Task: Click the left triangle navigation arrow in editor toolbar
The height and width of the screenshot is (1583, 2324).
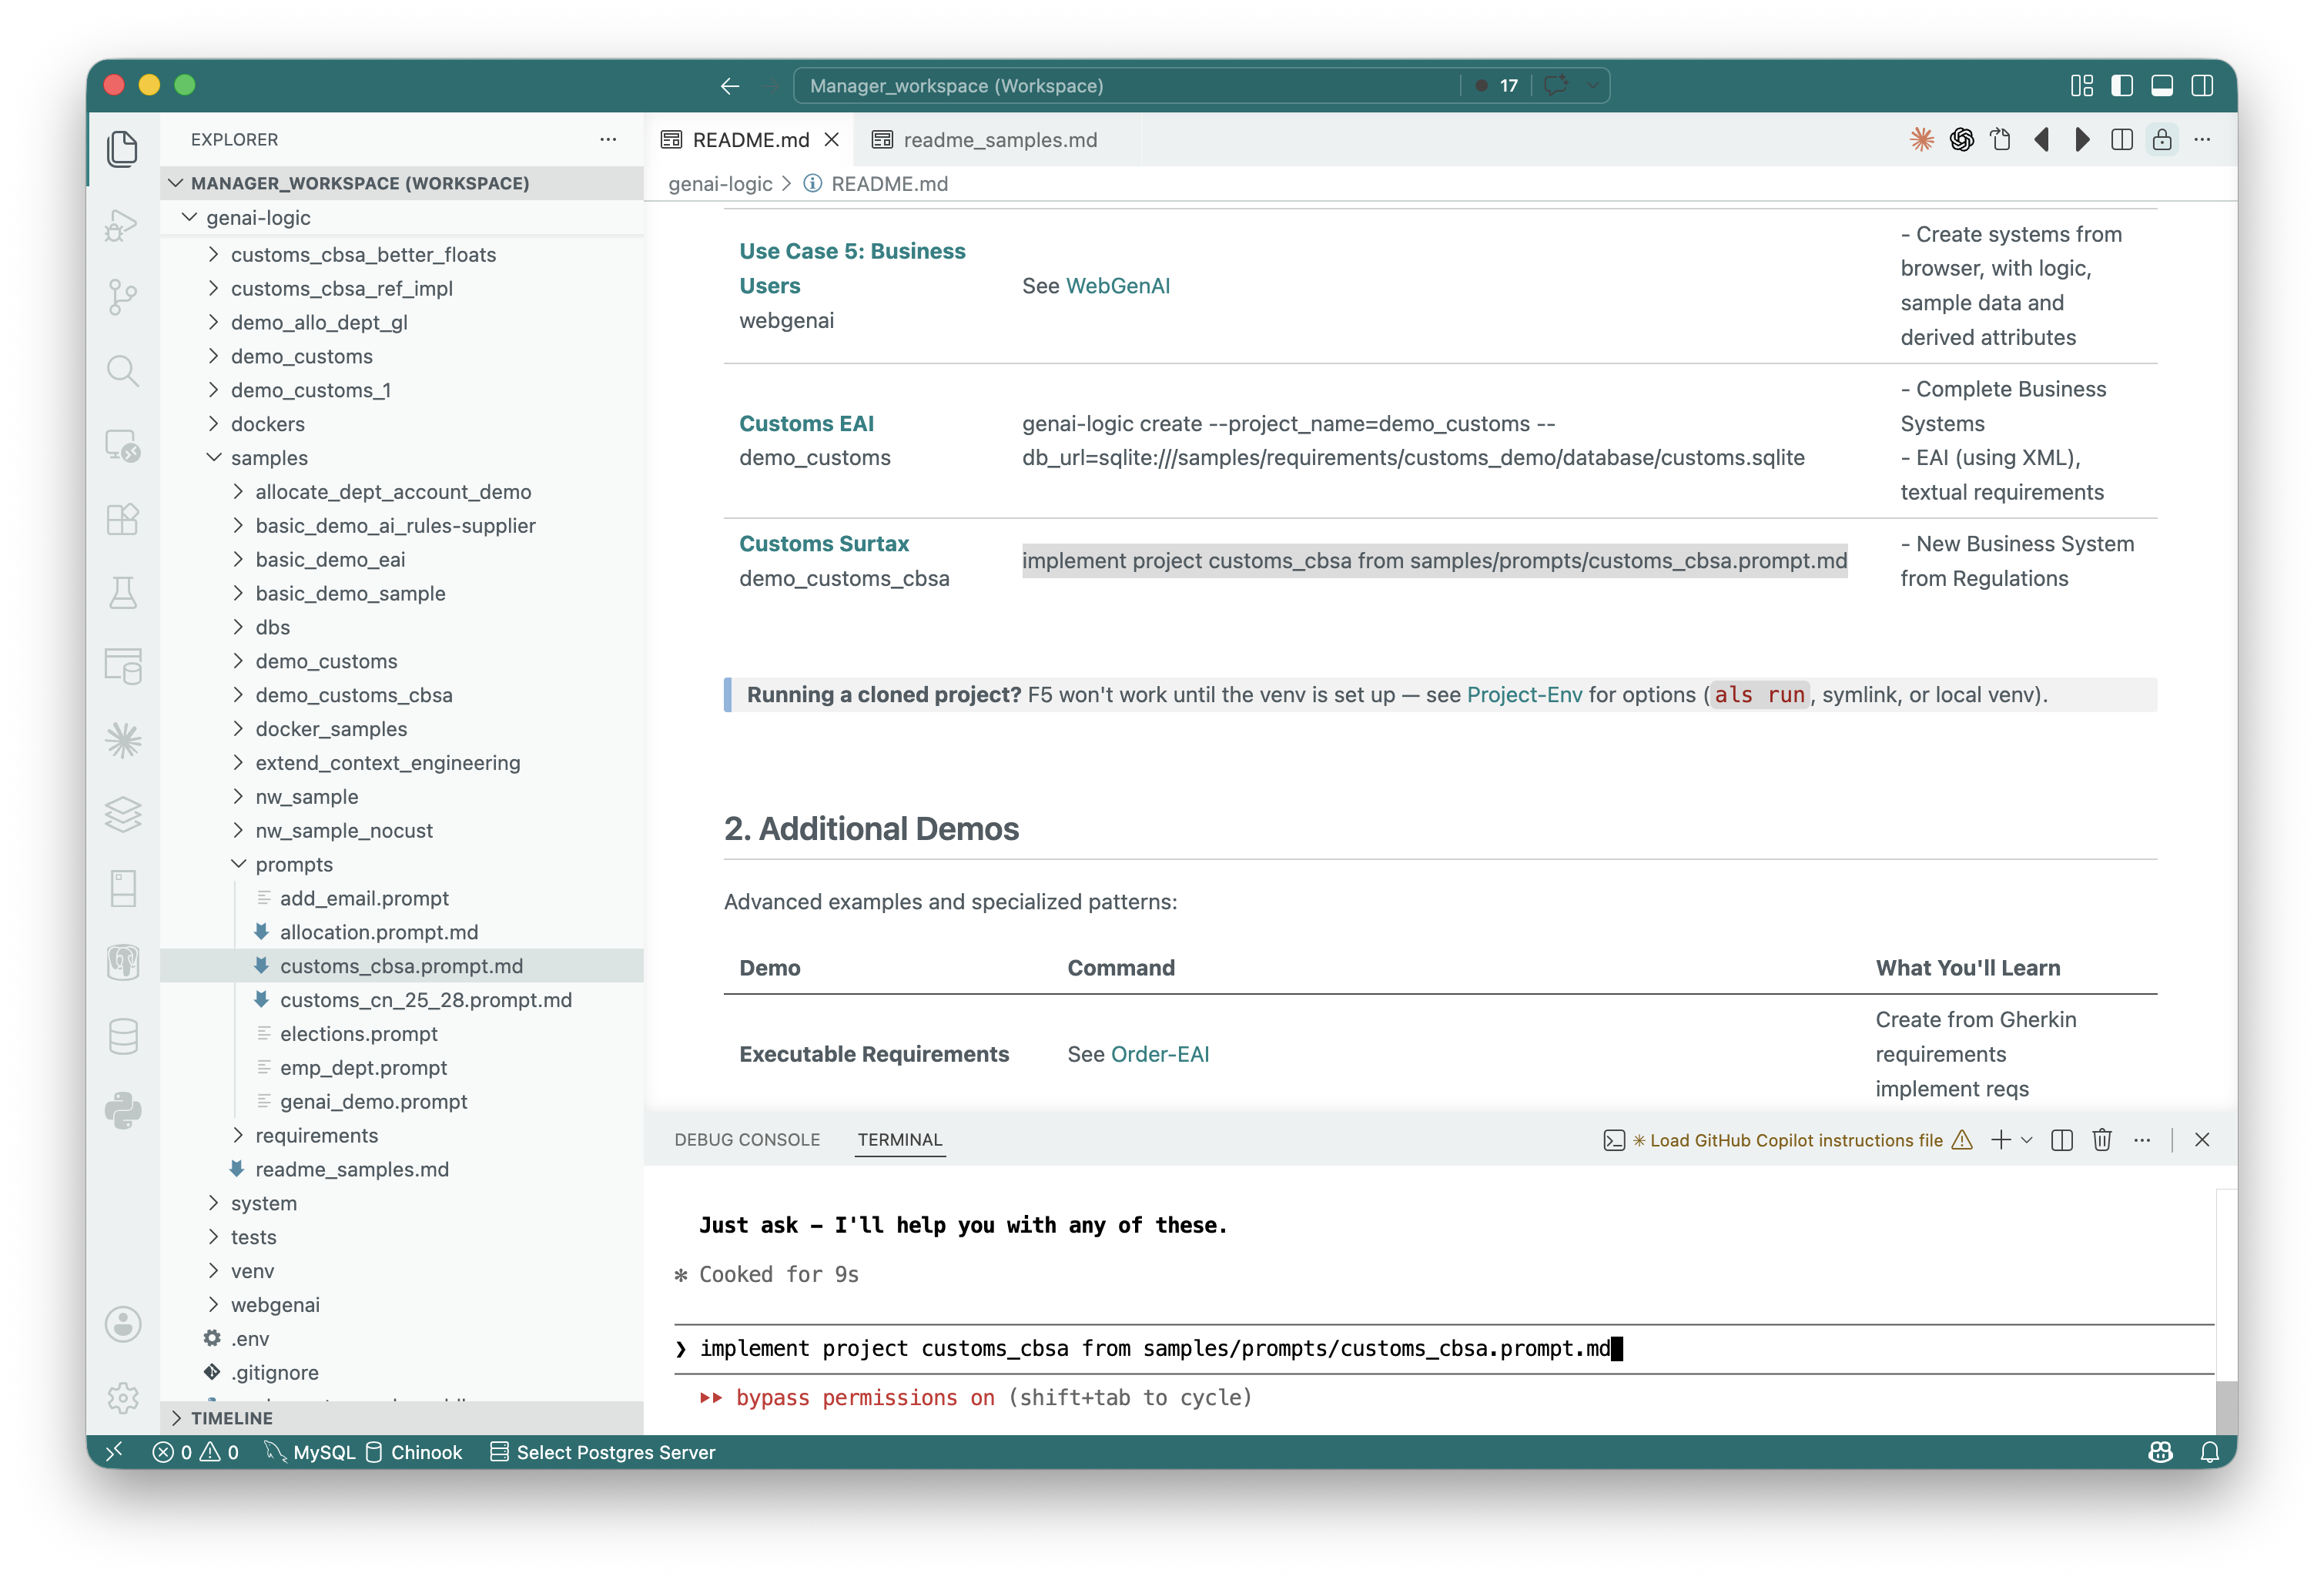Action: tap(2041, 140)
